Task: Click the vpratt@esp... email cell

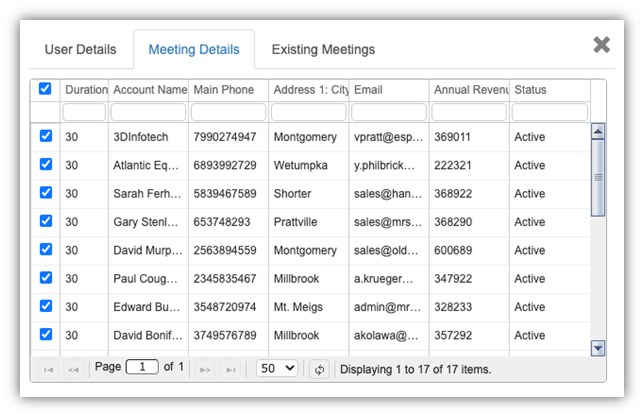Action: coord(388,137)
